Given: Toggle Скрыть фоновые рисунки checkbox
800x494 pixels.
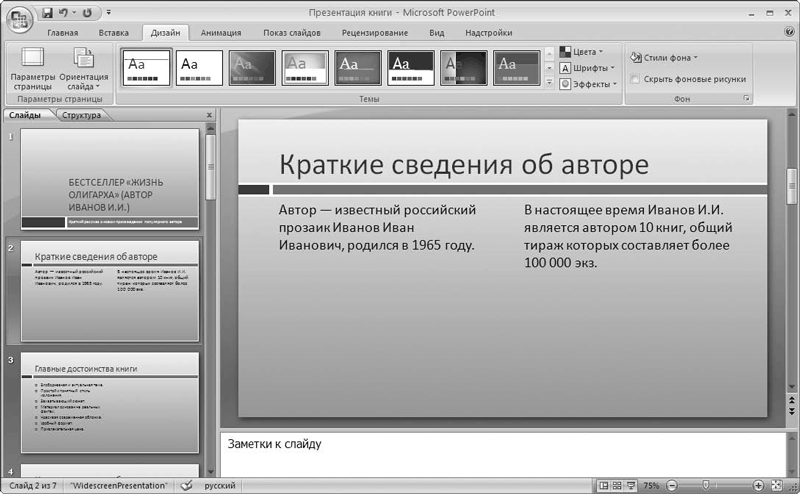Looking at the screenshot, I should [636, 79].
